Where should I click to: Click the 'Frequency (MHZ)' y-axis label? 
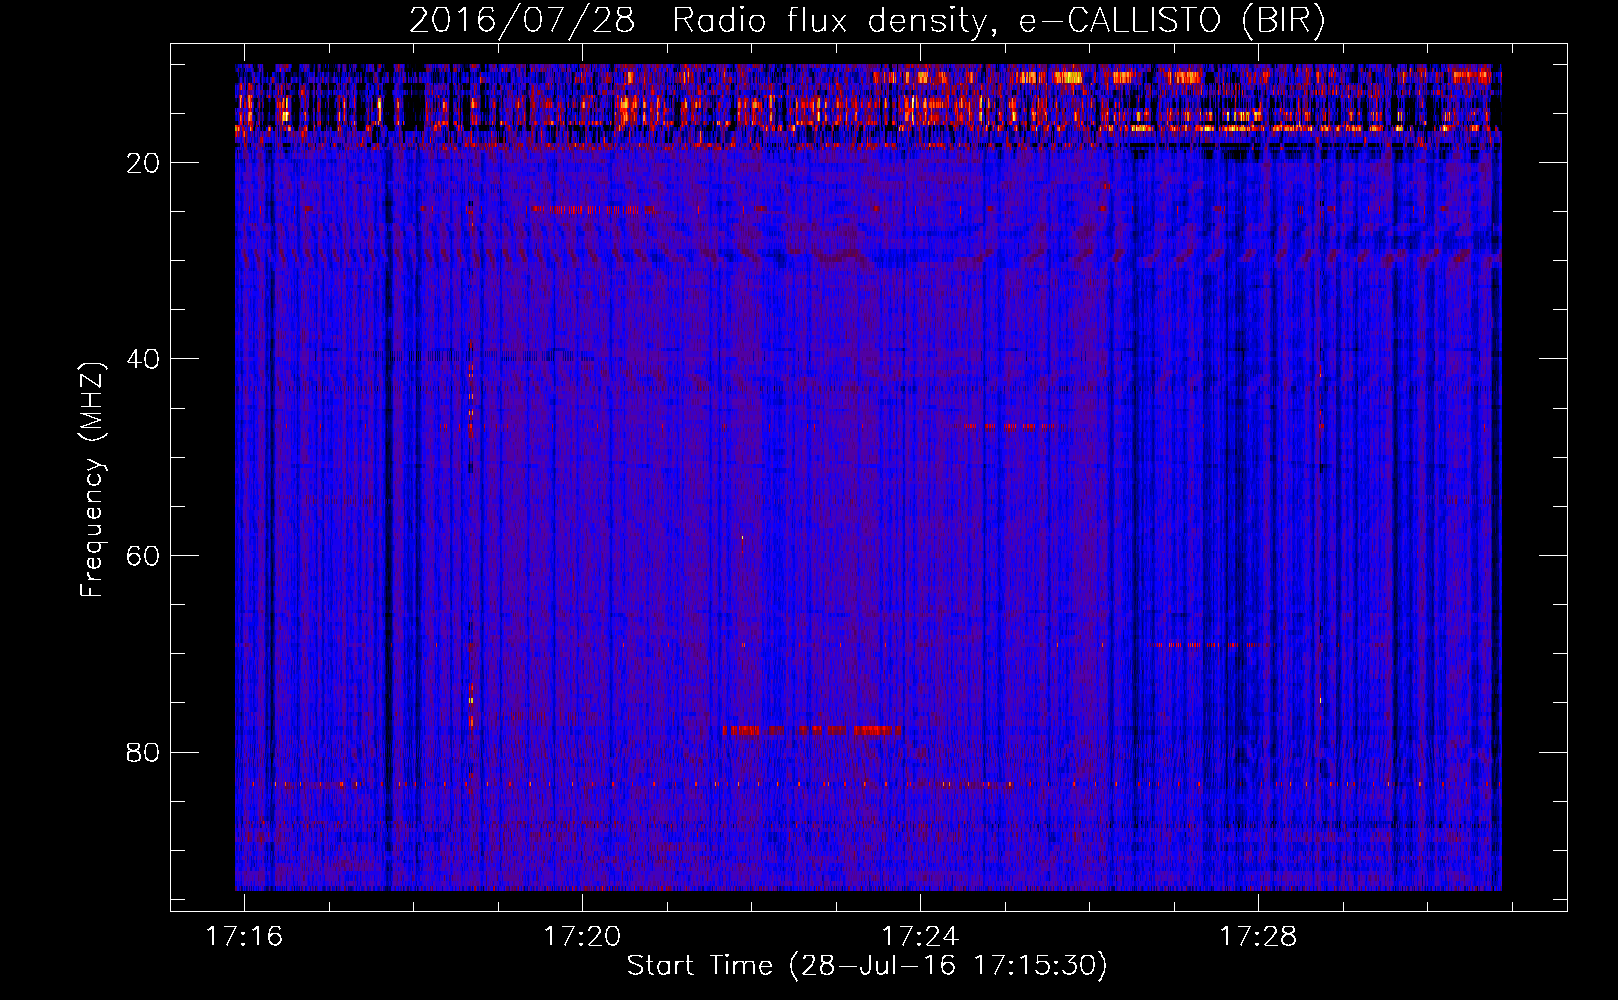(x=92, y=480)
